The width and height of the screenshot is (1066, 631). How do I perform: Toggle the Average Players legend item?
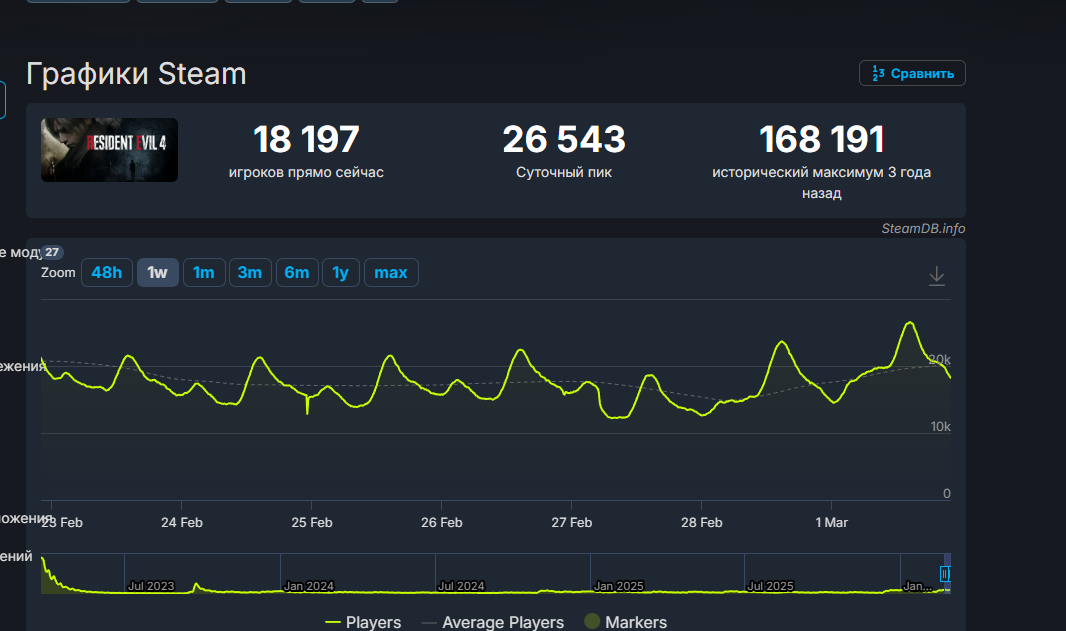coord(493,621)
